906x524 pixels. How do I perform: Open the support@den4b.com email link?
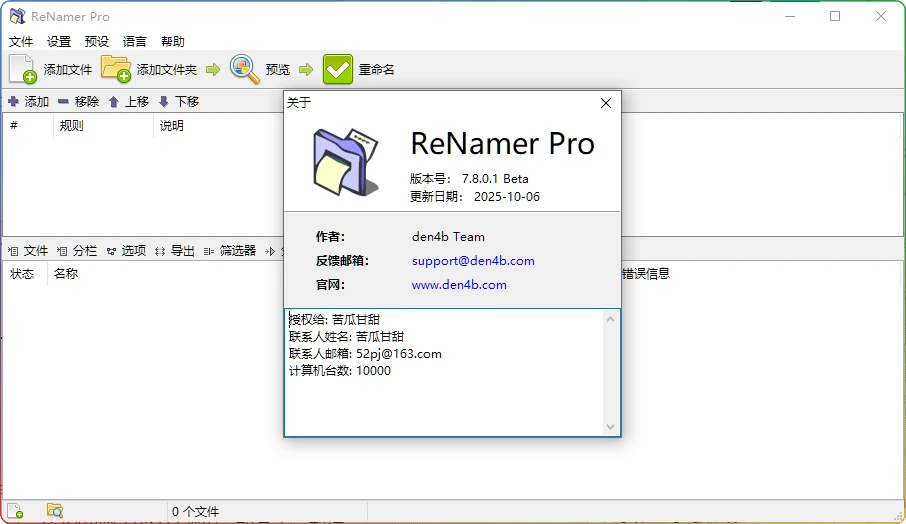[473, 261]
